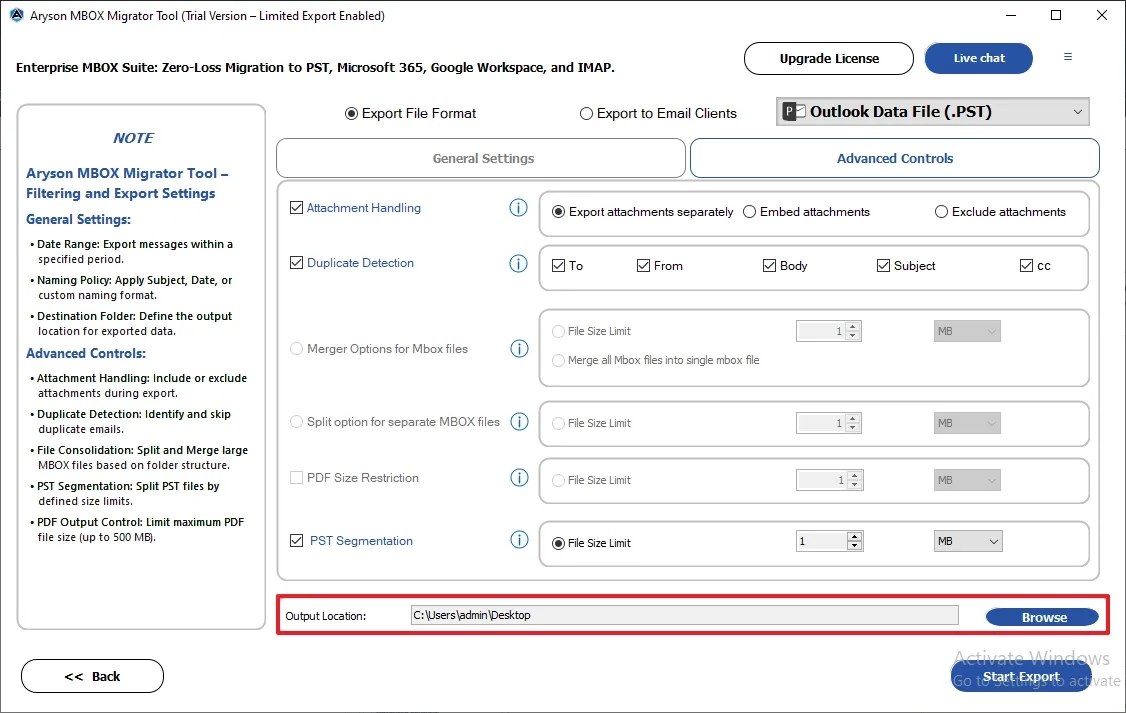
Task: Open PDF Size Restriction info icon
Action: tap(519, 477)
